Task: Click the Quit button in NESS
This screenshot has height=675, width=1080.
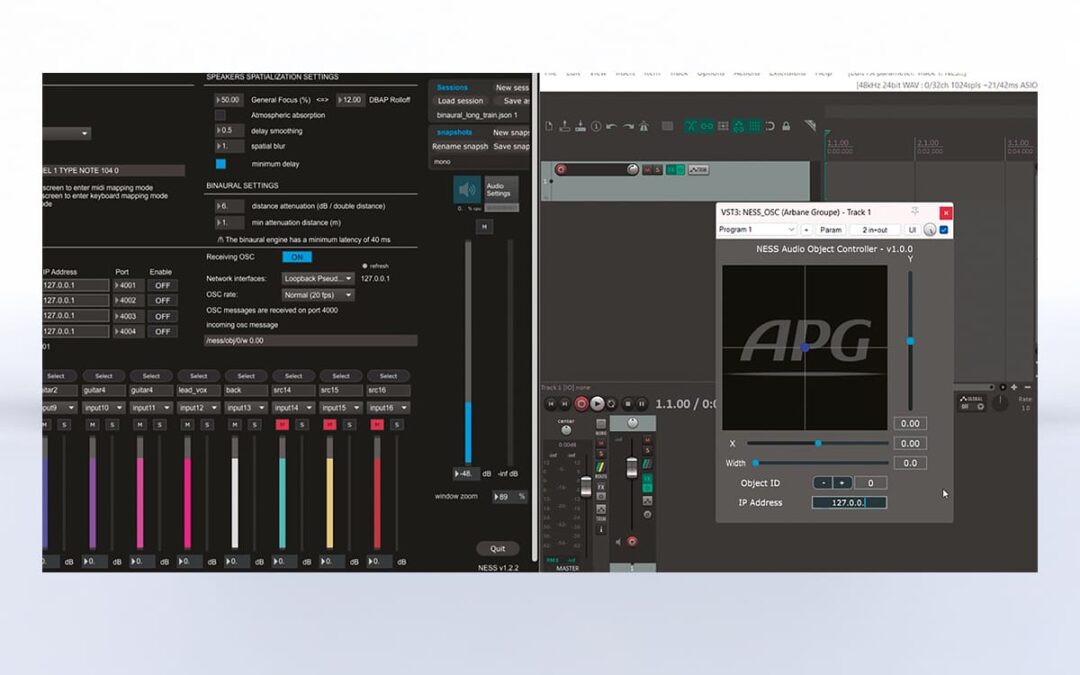Action: coord(497,549)
